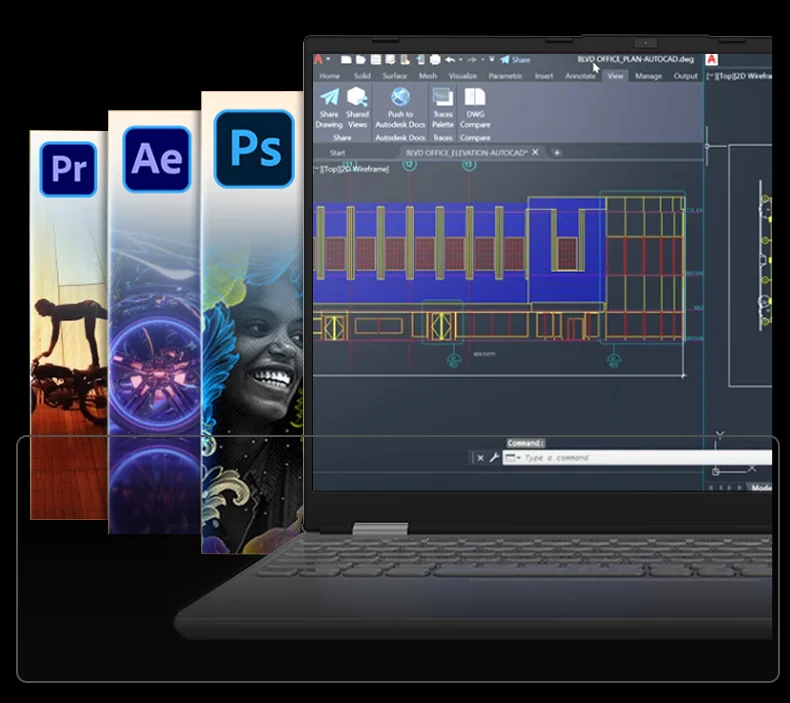Close the BLVD OFFICE_ELEVATION-AUTOCAD tab
This screenshot has width=790, height=703.
[x=536, y=152]
